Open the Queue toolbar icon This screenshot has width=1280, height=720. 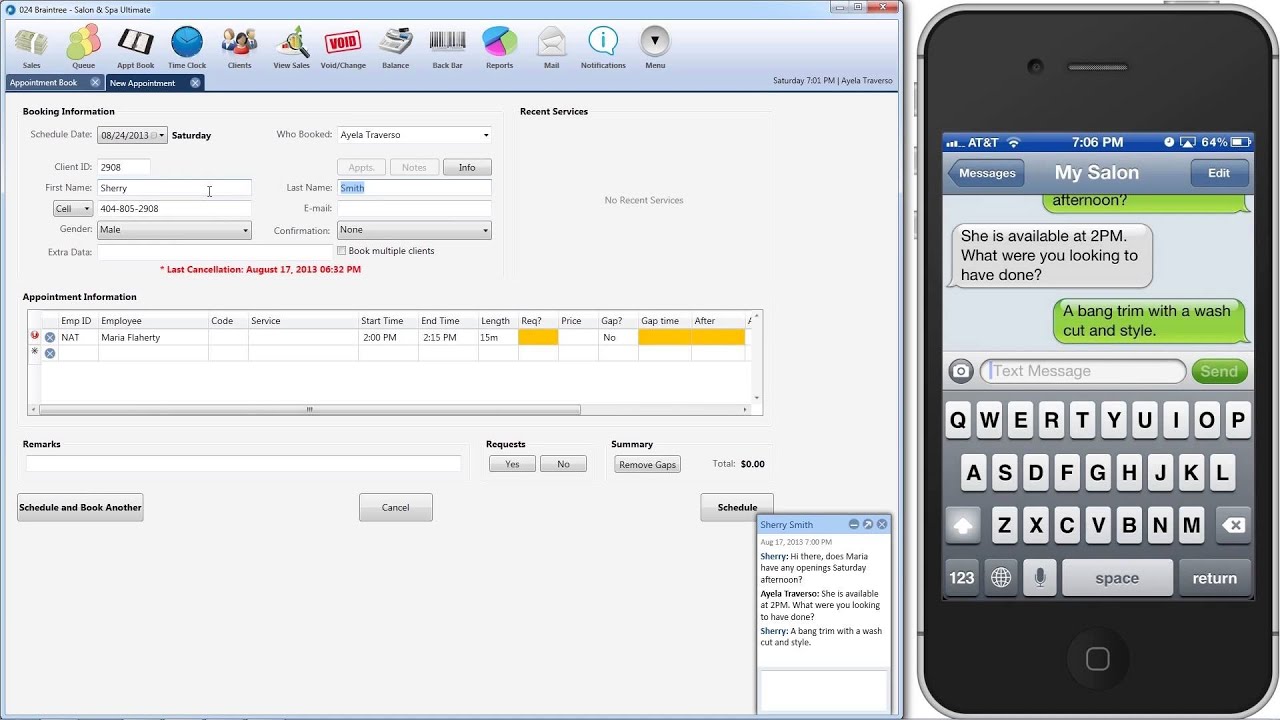point(83,47)
